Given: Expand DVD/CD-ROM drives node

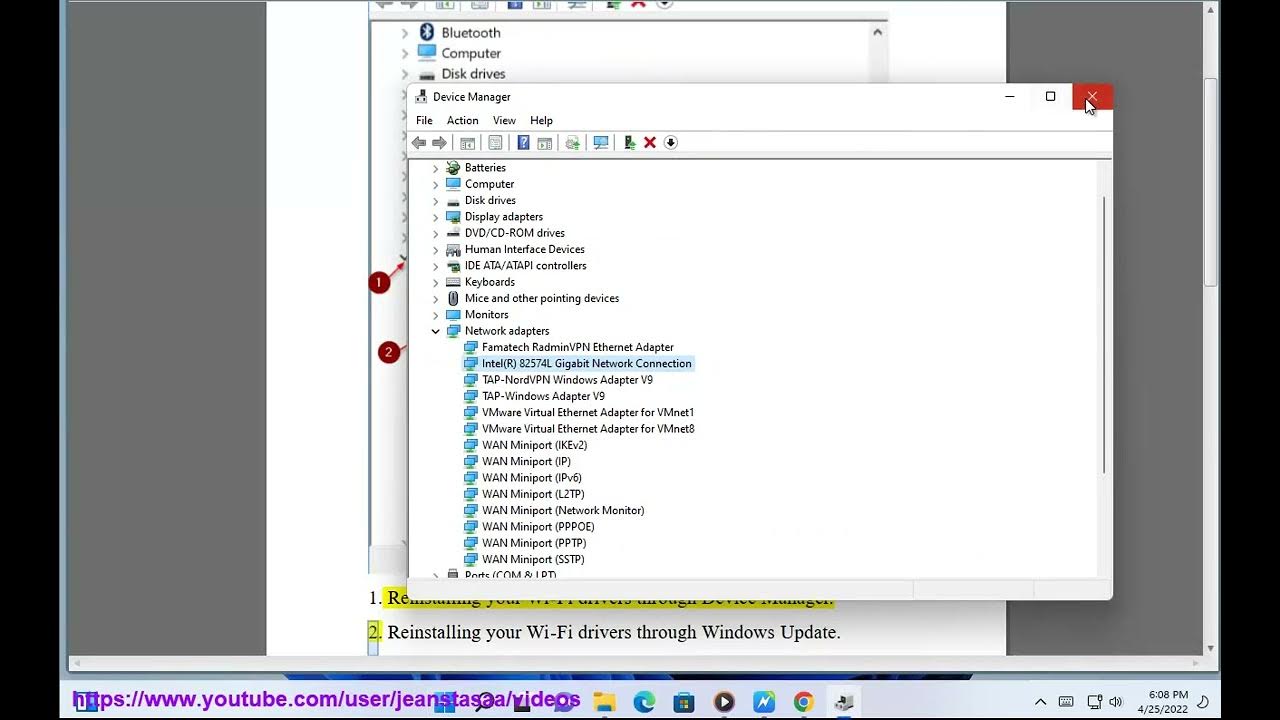Looking at the screenshot, I should click(x=436, y=233).
